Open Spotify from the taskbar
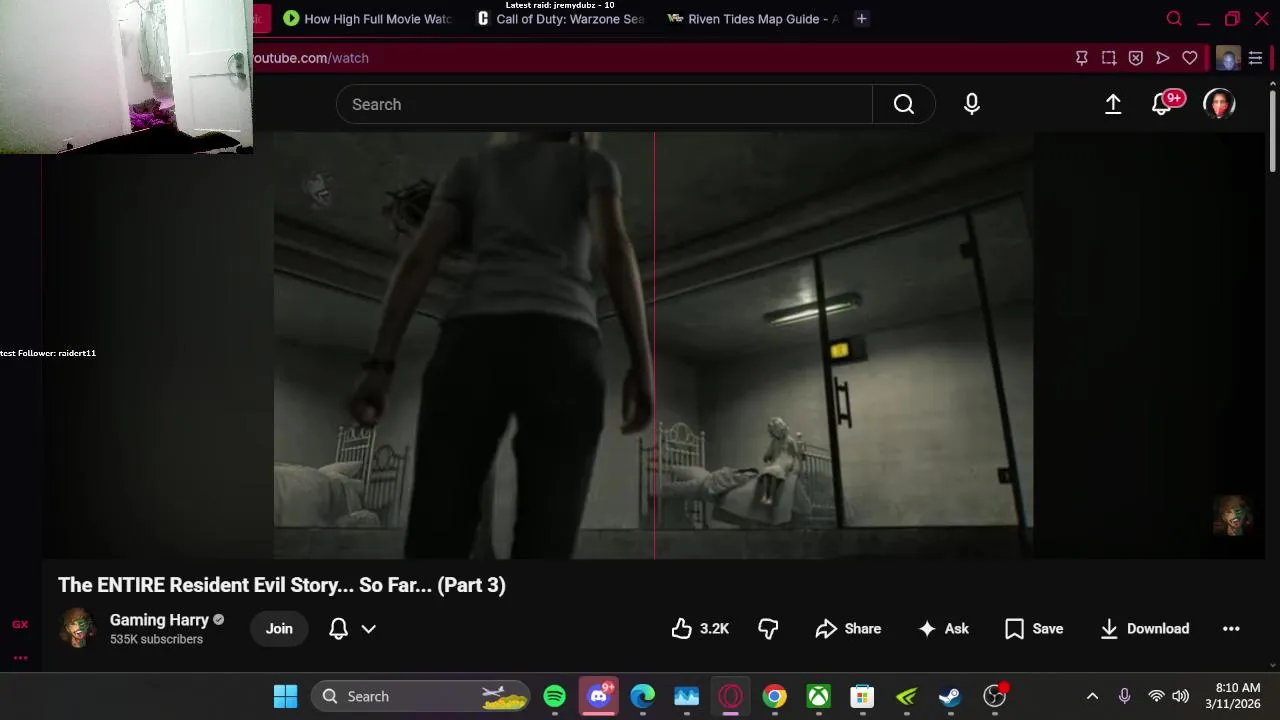1280x720 pixels. [555, 696]
